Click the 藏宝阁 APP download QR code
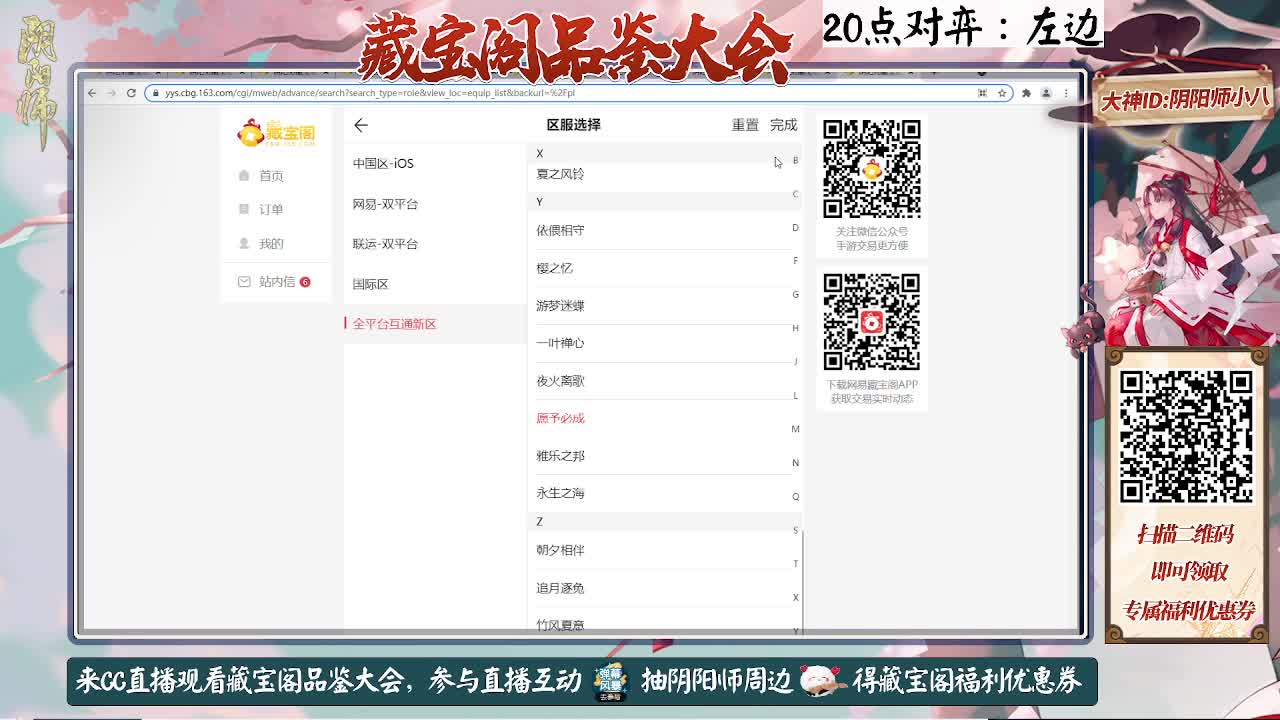1280x720 pixels. (x=872, y=322)
